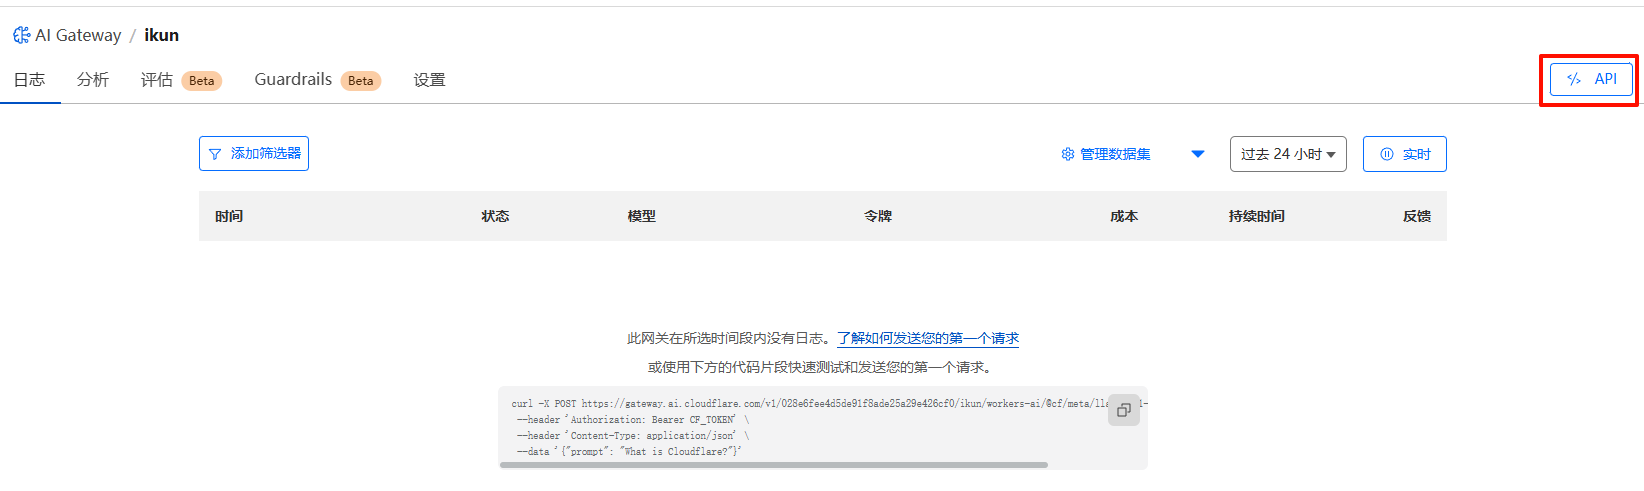Click the 模型 column header
The height and width of the screenshot is (491, 1644).
pyautogui.click(x=642, y=216)
